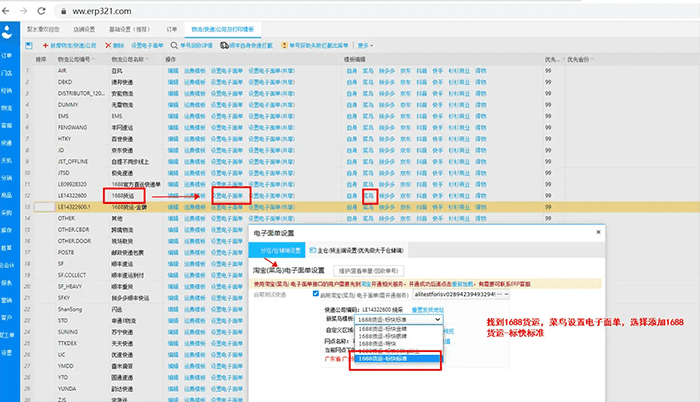Go back using the browser back arrow

6,11
